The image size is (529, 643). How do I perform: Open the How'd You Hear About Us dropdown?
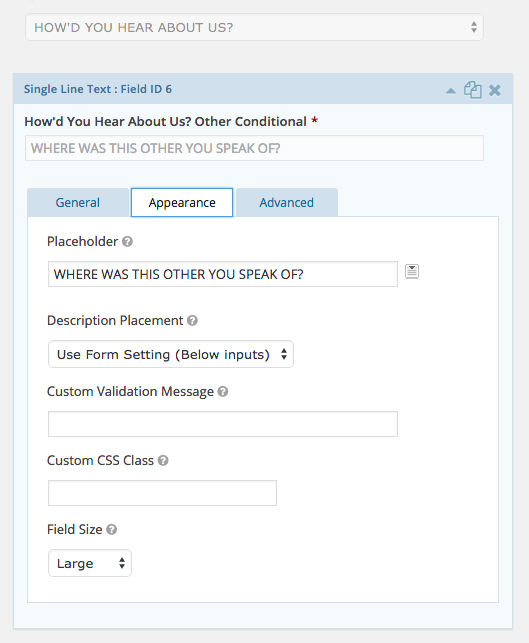tap(254, 27)
